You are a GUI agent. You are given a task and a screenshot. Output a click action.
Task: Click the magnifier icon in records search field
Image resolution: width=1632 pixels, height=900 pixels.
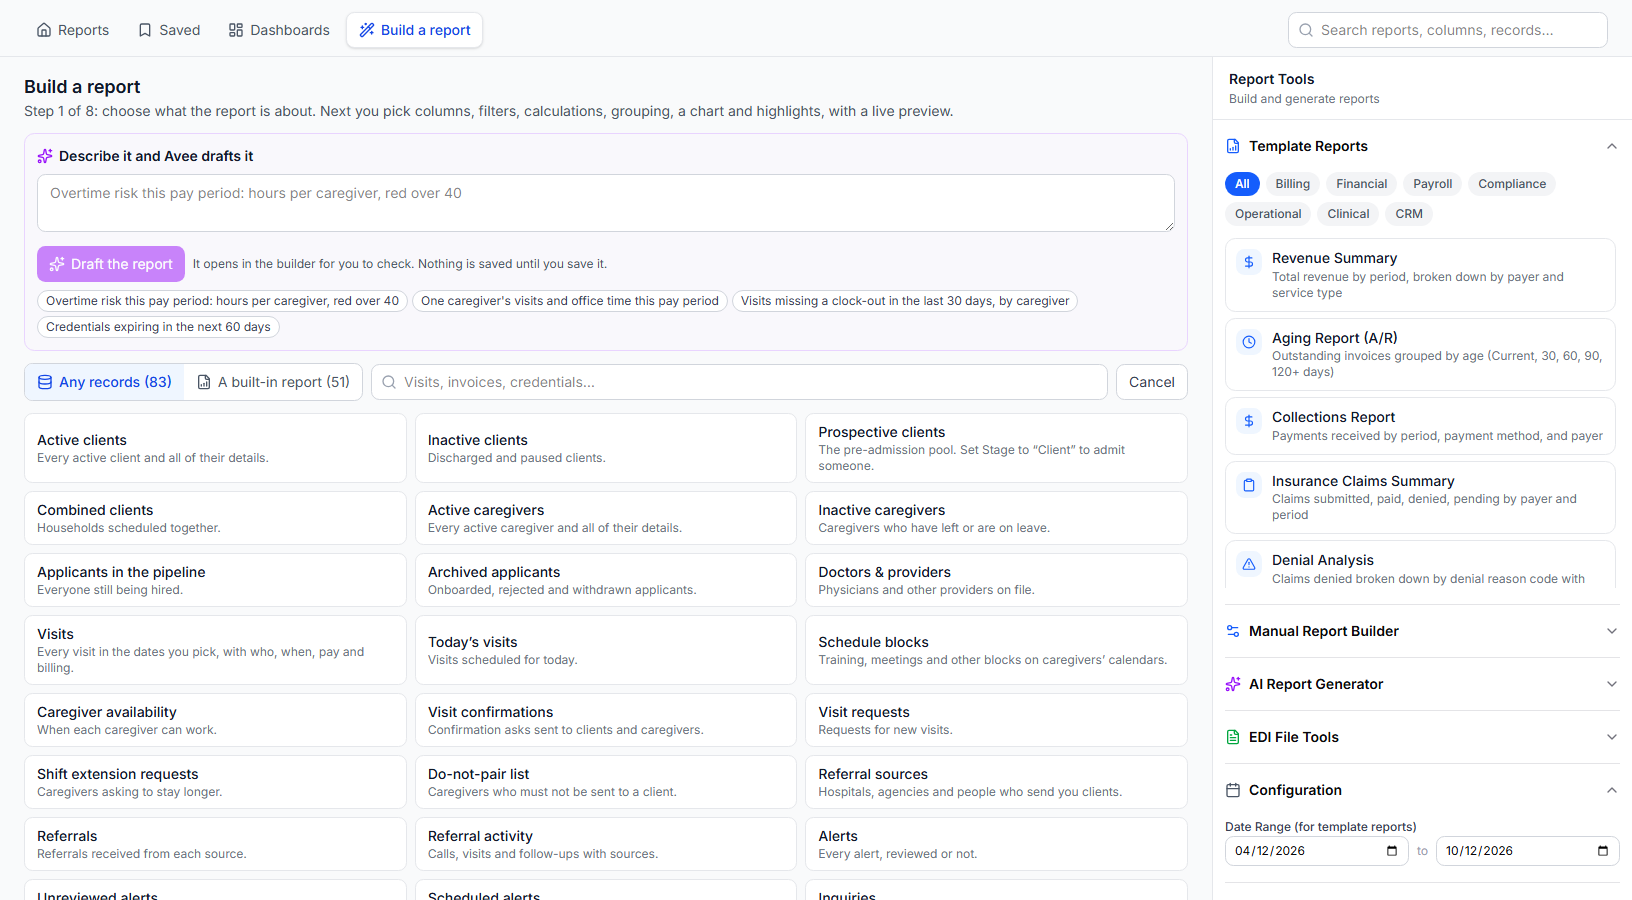389,382
